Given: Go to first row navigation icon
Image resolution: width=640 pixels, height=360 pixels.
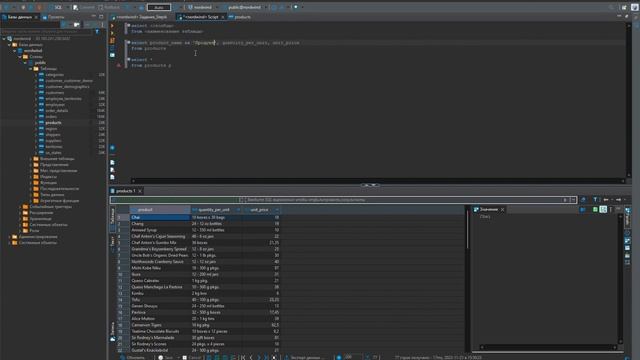Looking at the screenshot, I should pos(243,358).
